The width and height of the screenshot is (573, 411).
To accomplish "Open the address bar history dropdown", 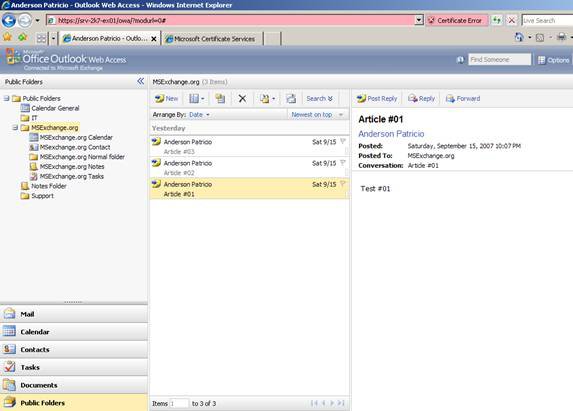I will (419, 20).
